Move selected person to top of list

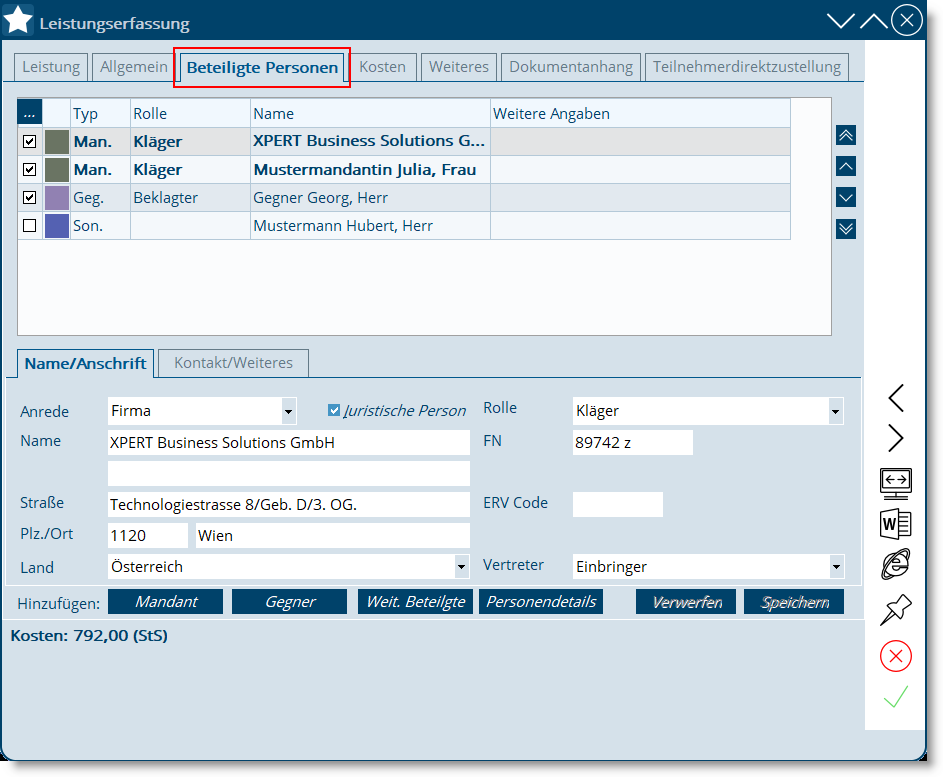tap(846, 135)
